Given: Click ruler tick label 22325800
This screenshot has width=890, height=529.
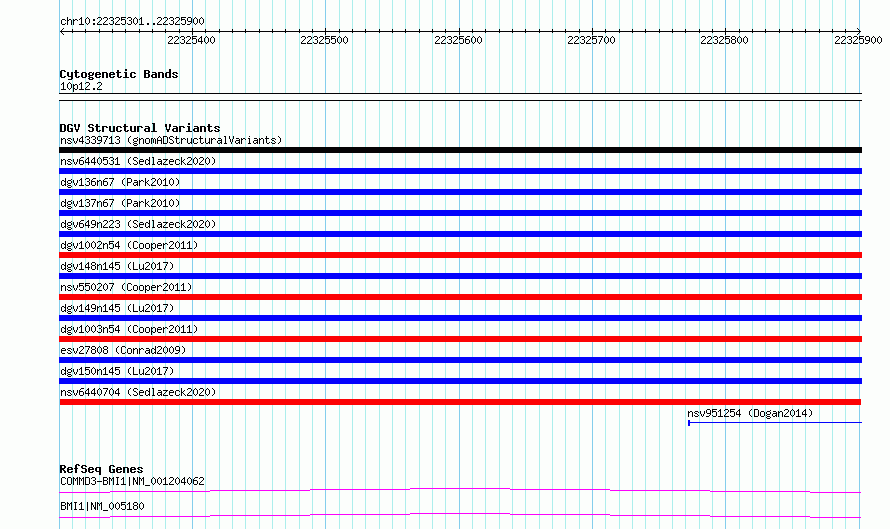Looking at the screenshot, I should (724, 40).
